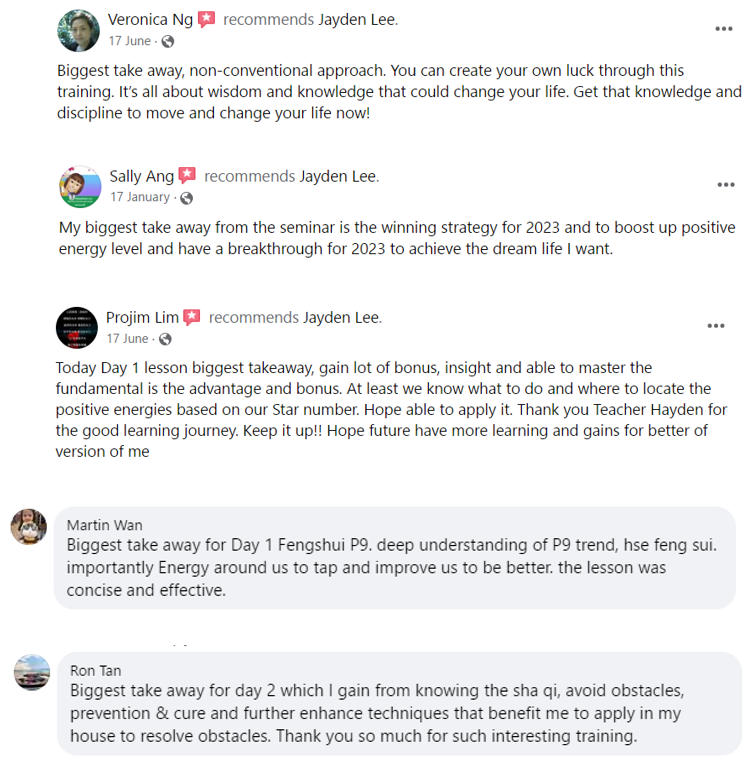Click the globe icon under Projim Lim
The image size is (754, 770).
(165, 340)
